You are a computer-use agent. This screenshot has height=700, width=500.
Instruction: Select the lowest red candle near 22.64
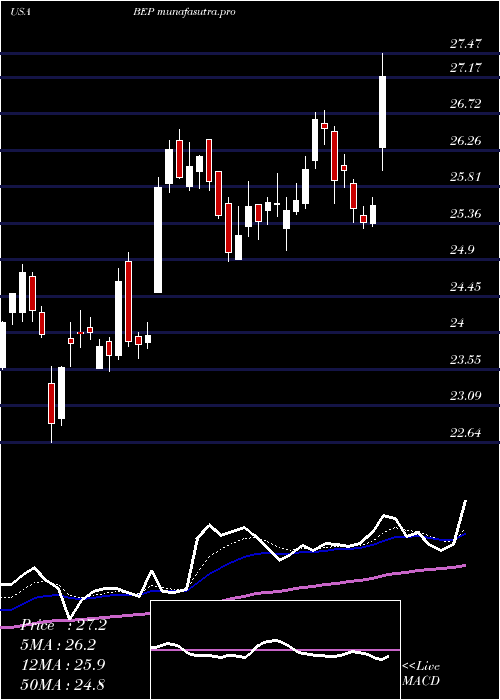52,403
